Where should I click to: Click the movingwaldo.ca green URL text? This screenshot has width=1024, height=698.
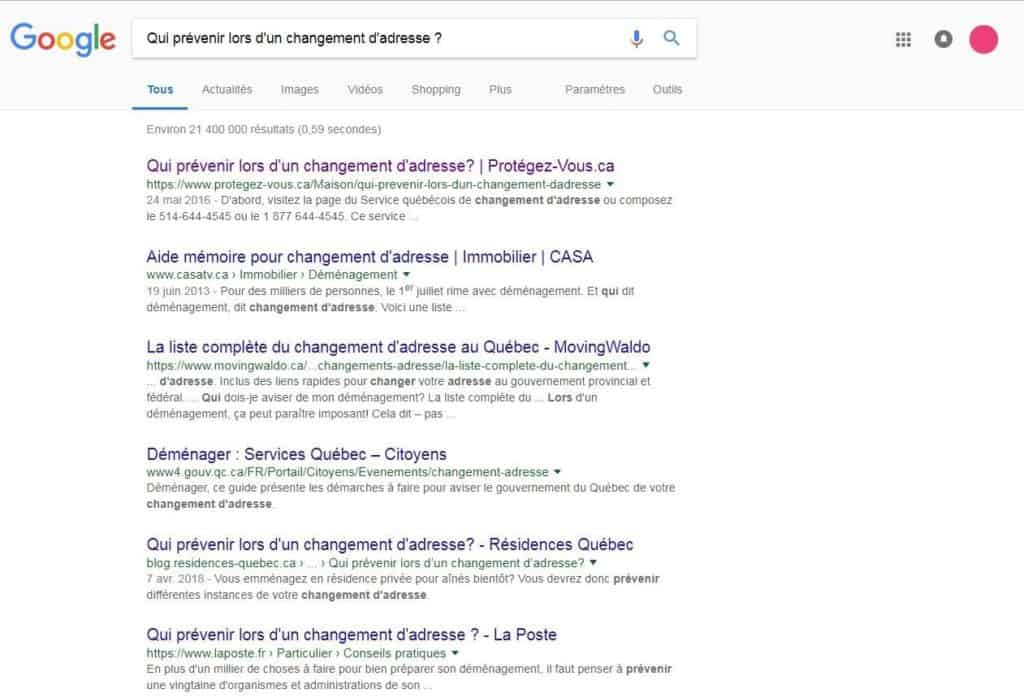click(x=391, y=365)
